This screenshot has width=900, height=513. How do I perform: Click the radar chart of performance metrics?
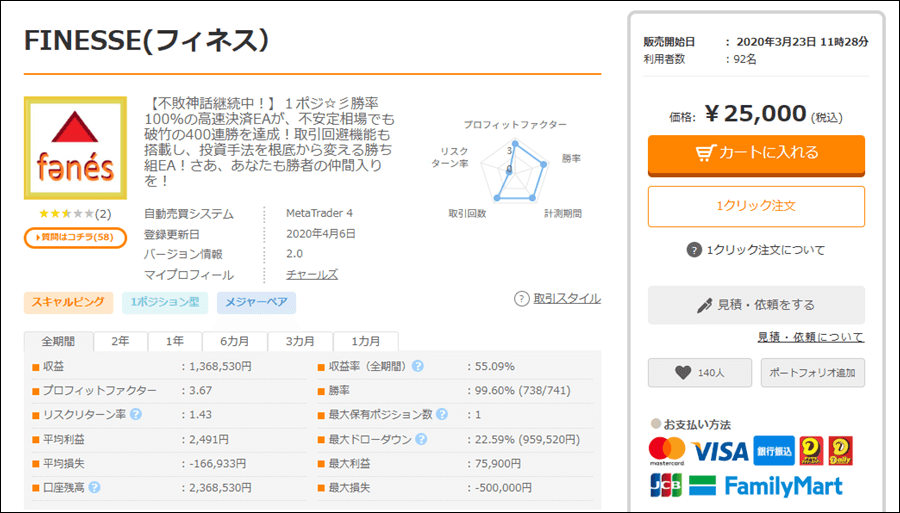coord(515,172)
